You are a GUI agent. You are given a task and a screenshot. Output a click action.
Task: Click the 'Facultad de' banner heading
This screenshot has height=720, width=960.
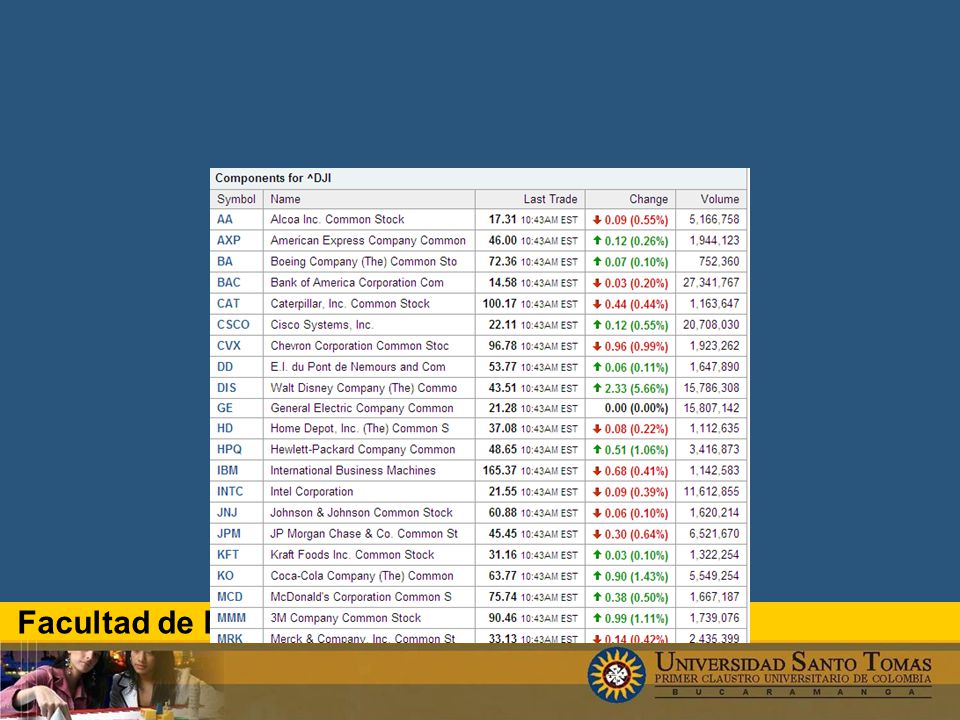click(x=105, y=623)
